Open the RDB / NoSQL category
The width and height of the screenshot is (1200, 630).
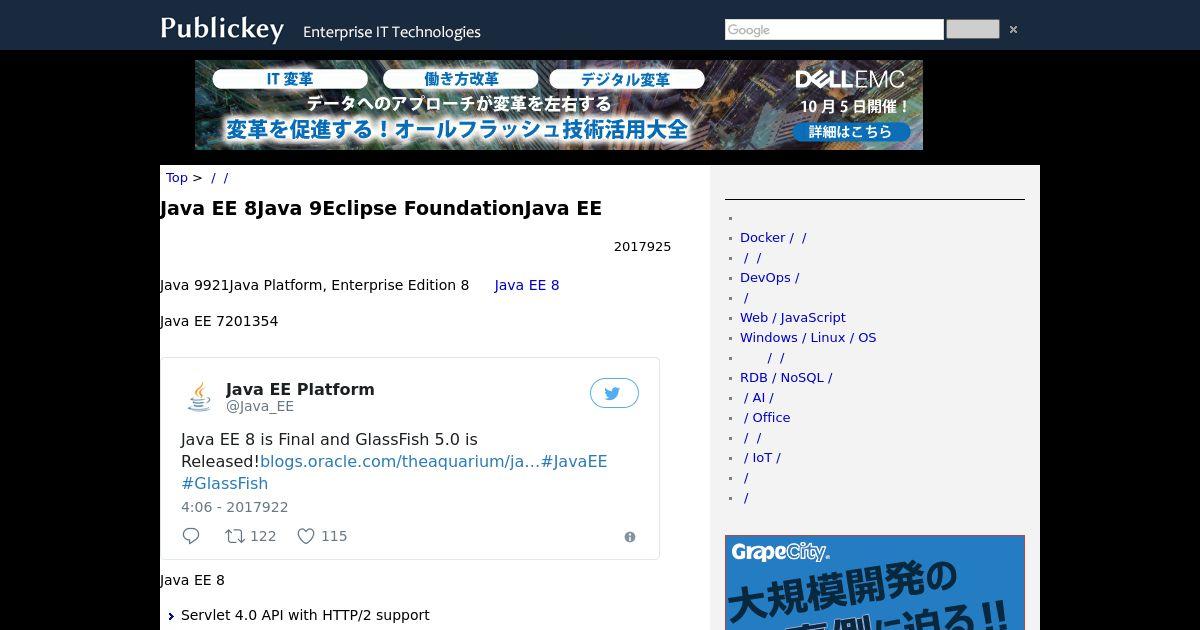coord(786,378)
